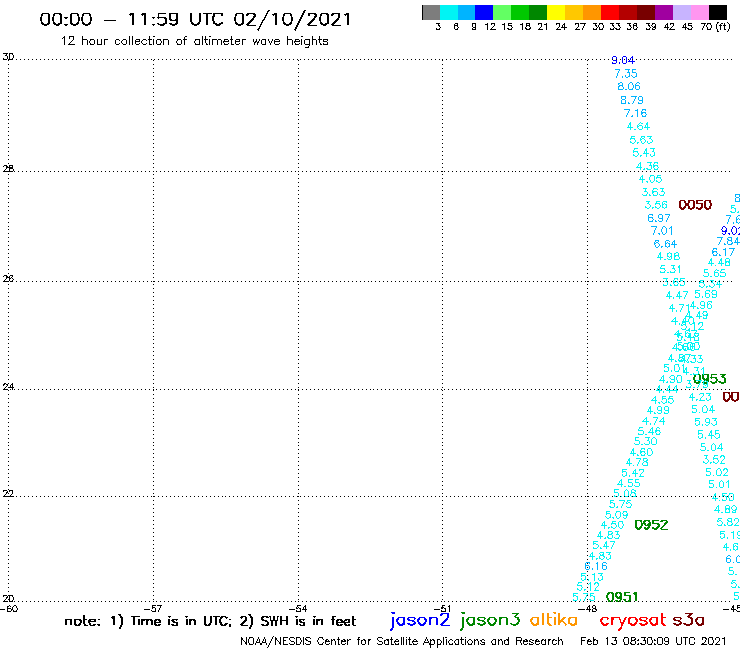Click the wave height value 4.99

[658, 411]
